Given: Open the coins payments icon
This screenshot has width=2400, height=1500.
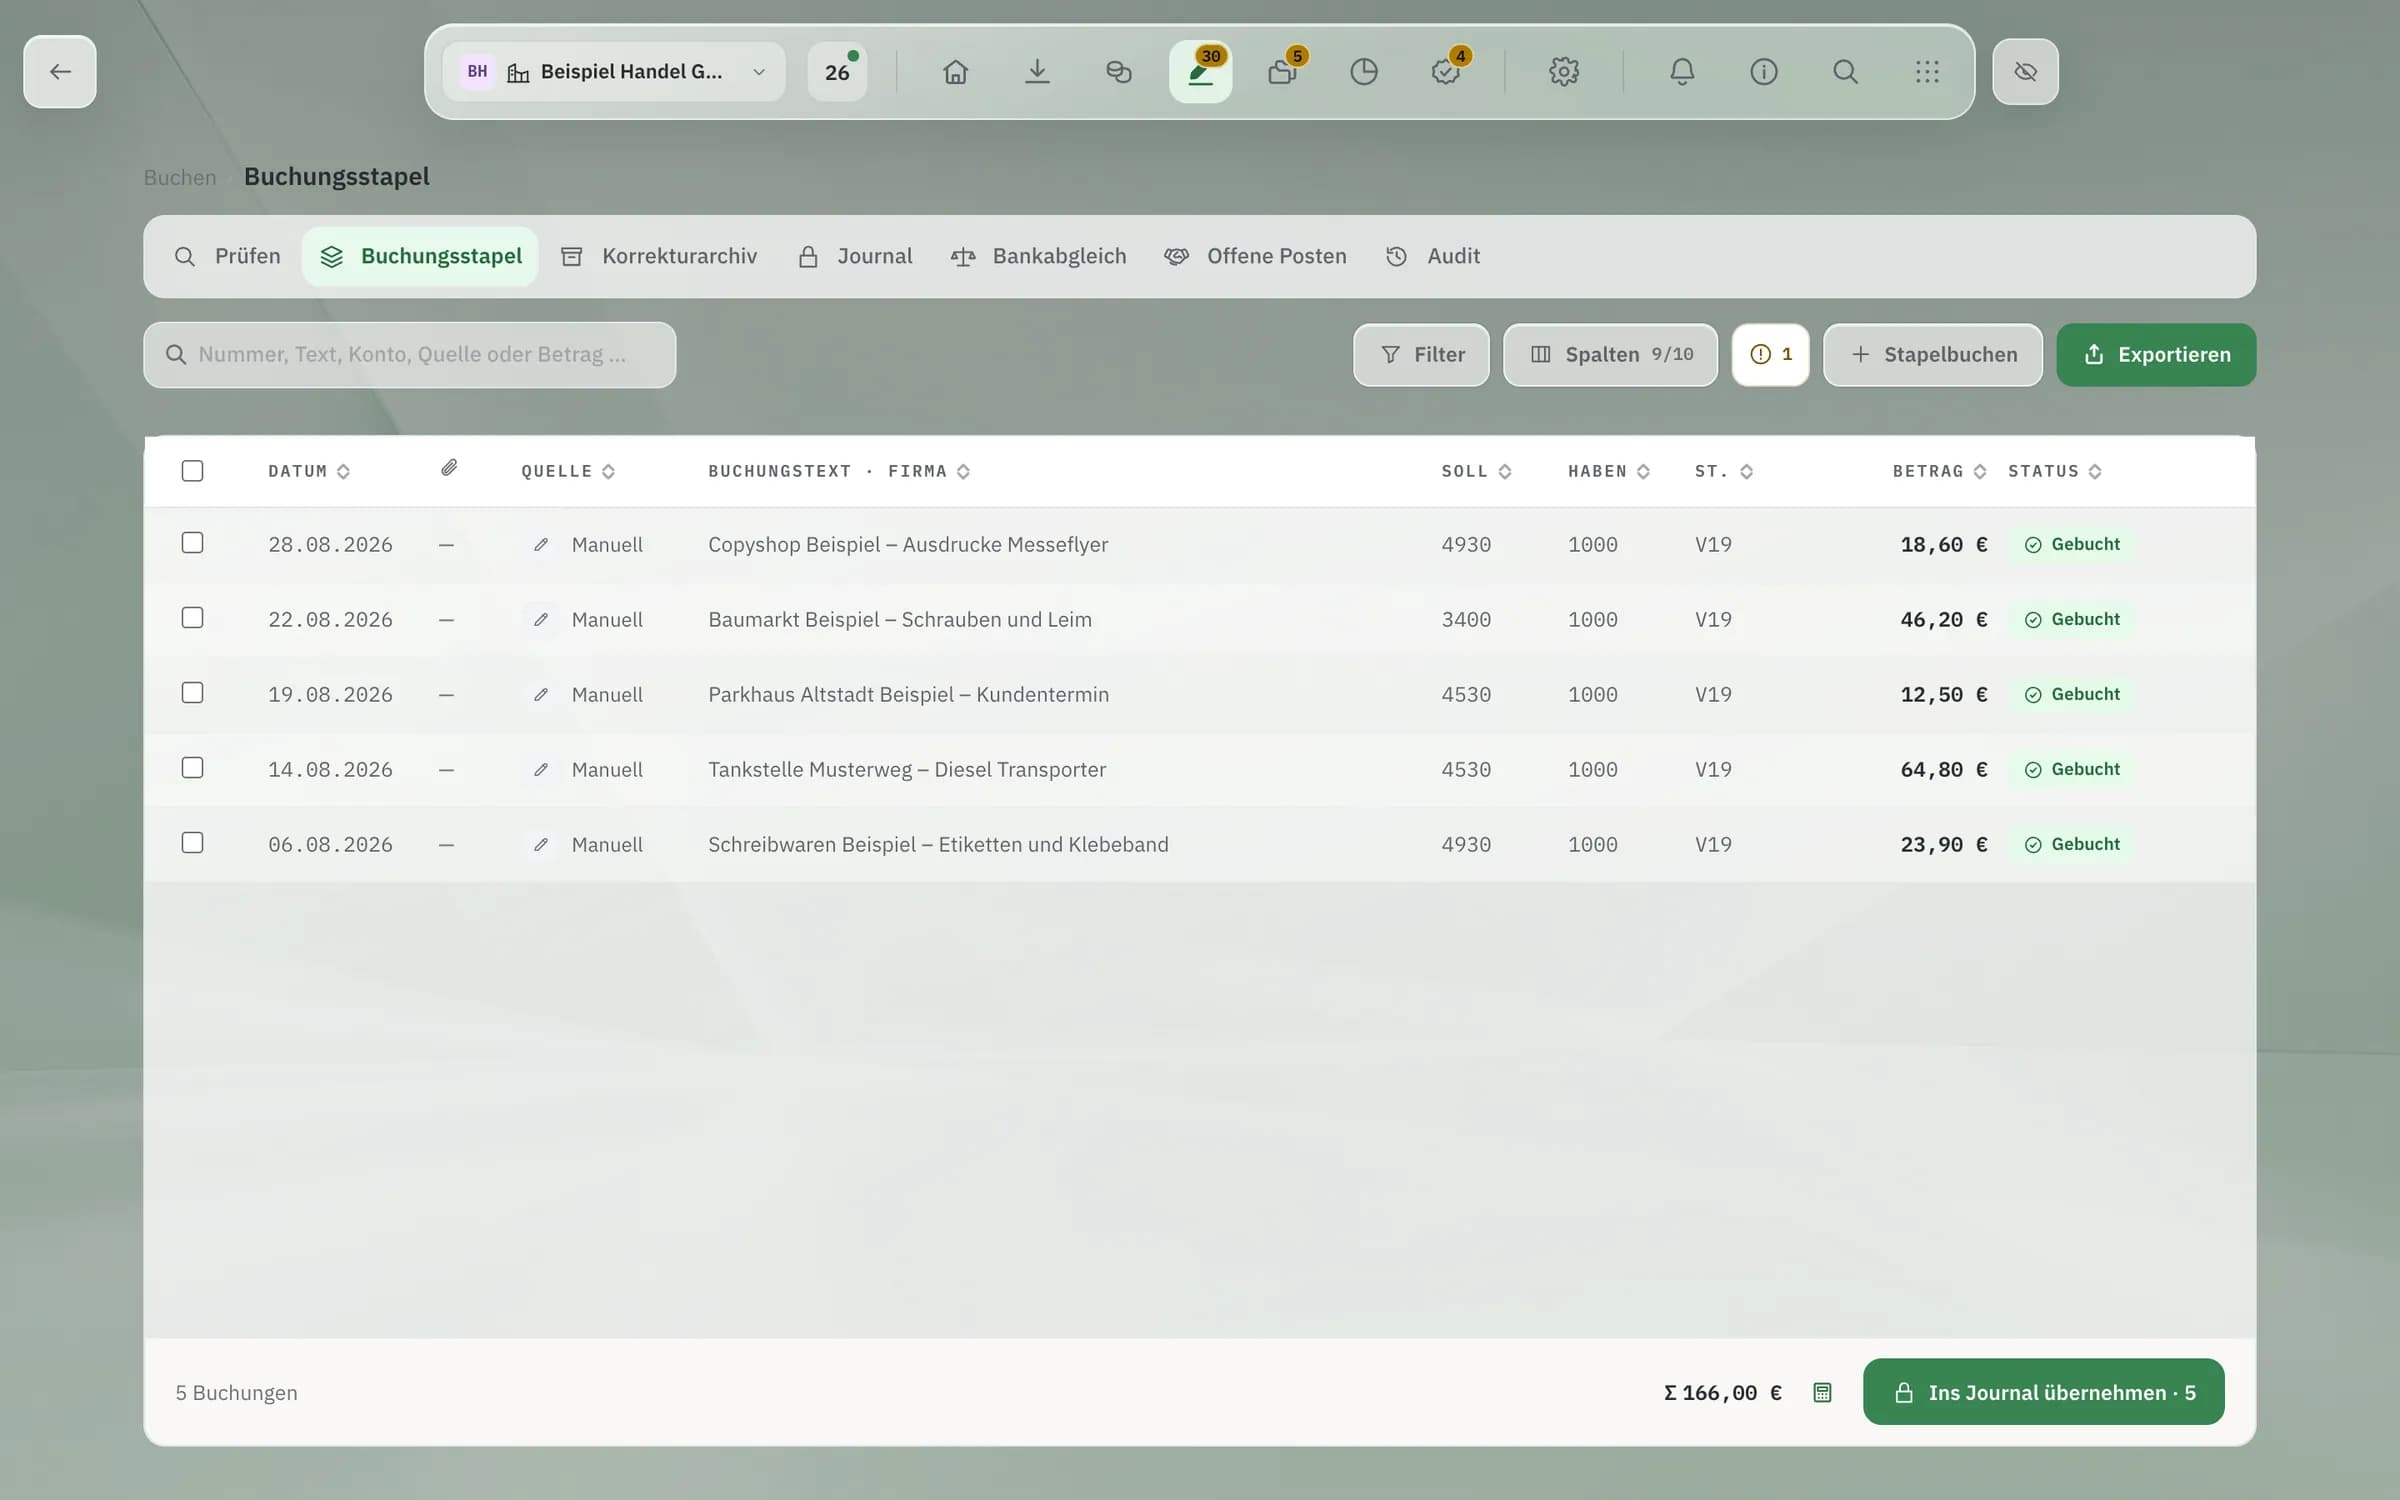Looking at the screenshot, I should click(1119, 72).
